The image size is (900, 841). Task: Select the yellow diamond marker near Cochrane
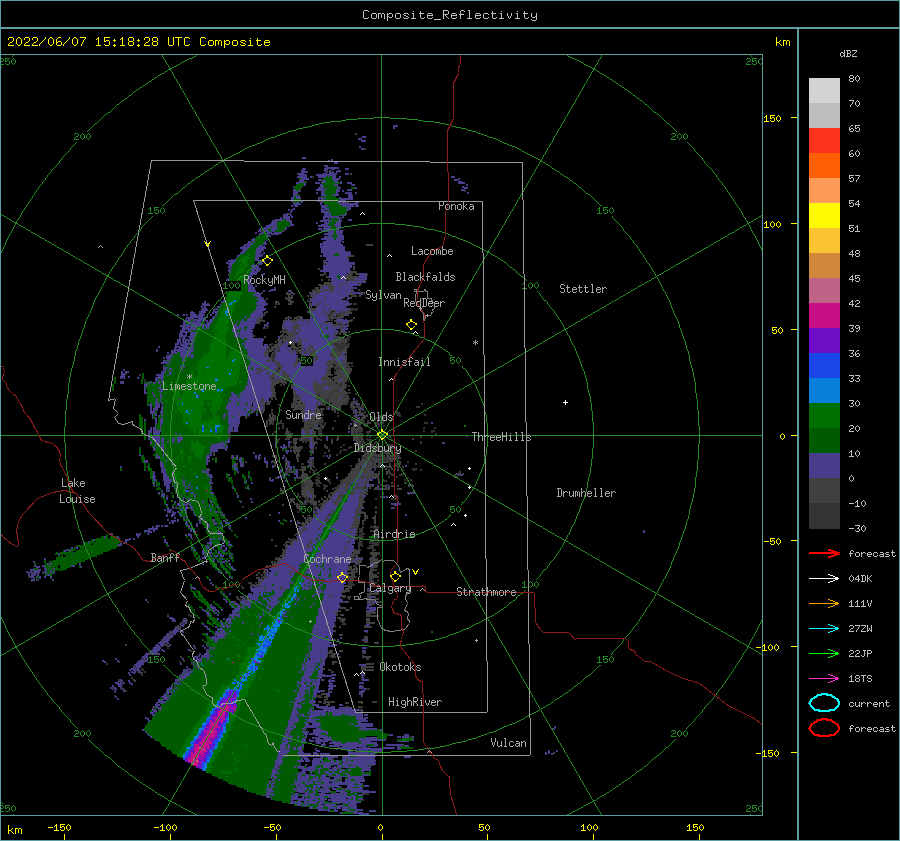[343, 577]
